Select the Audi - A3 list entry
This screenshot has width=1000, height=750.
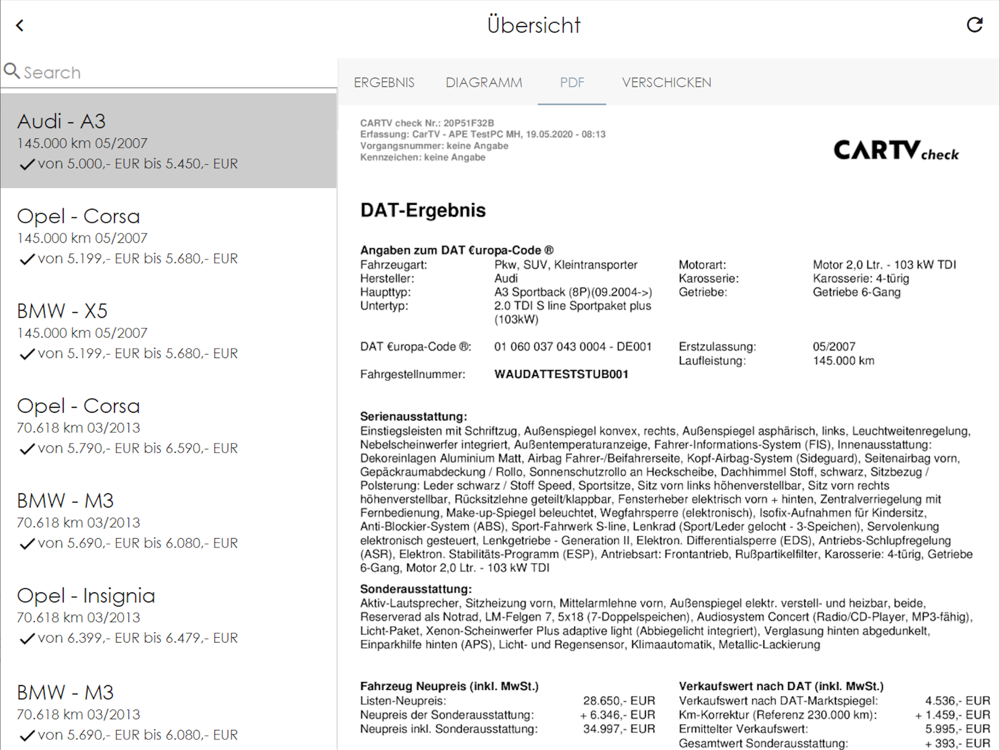(x=168, y=141)
